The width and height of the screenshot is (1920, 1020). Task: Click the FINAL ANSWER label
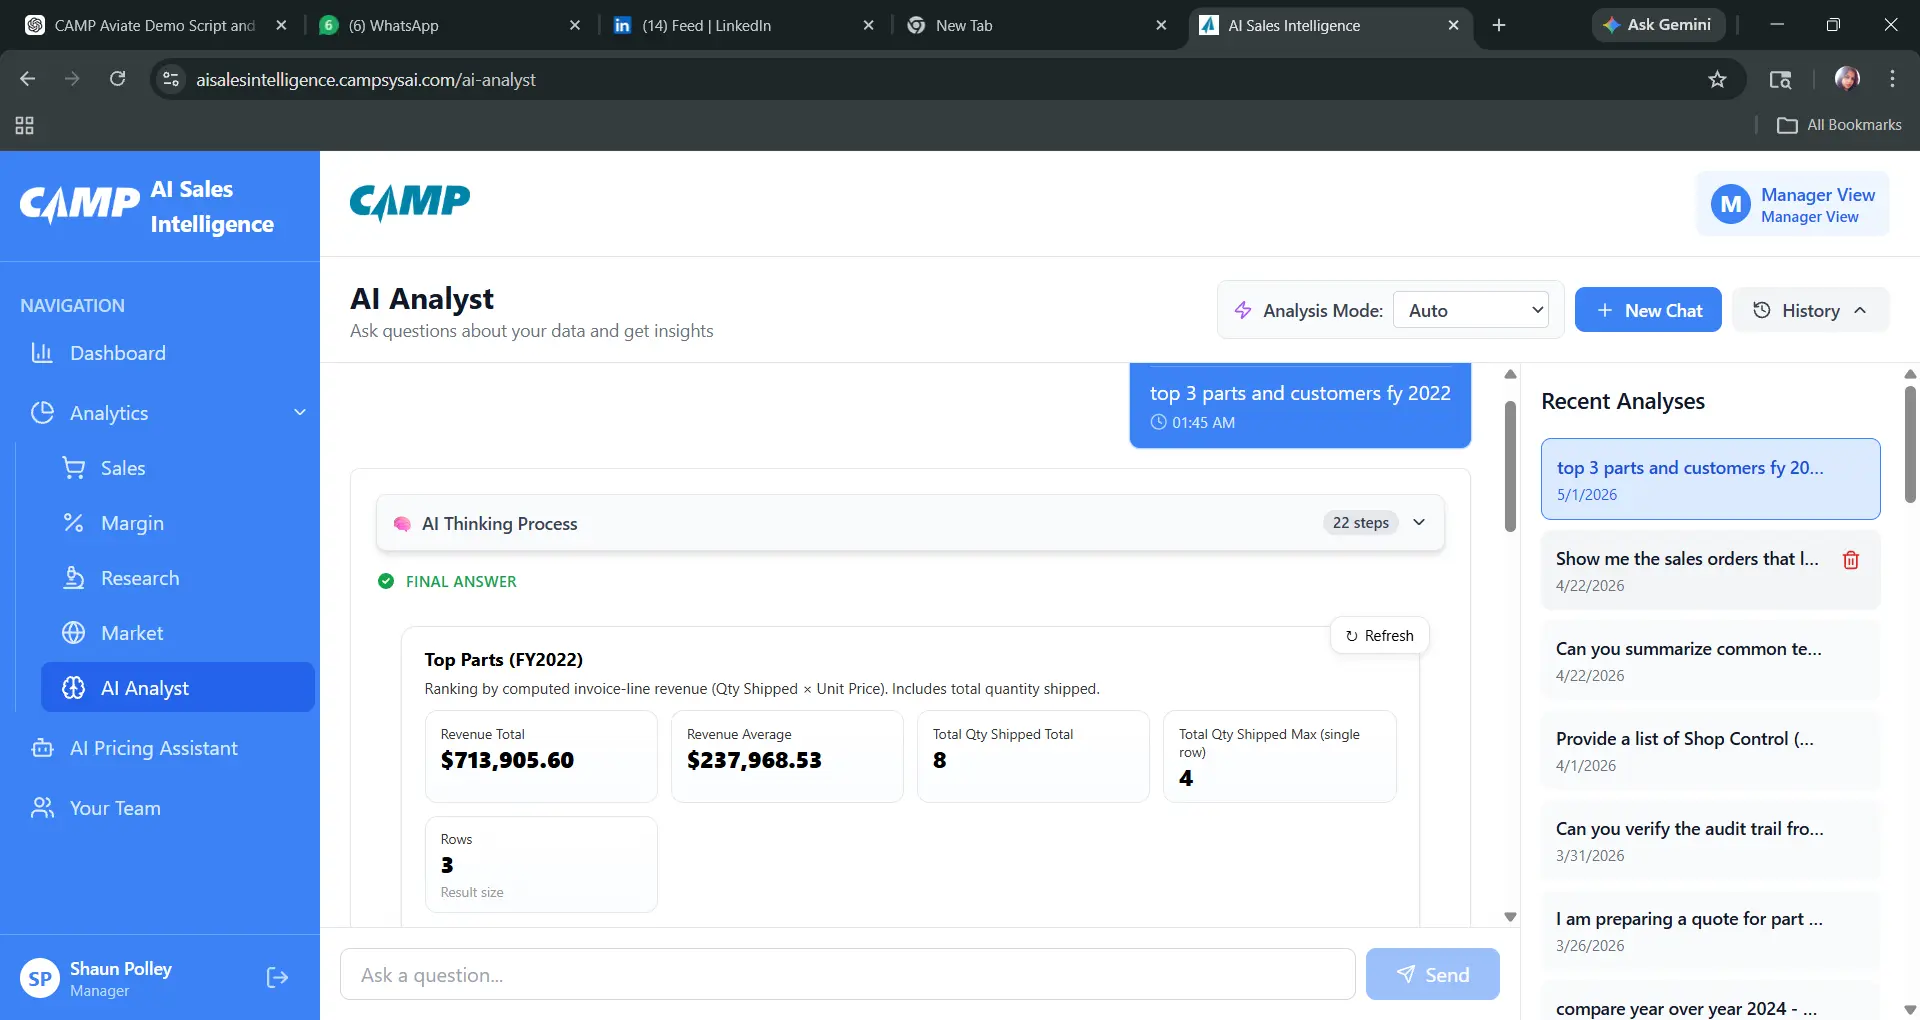click(461, 581)
